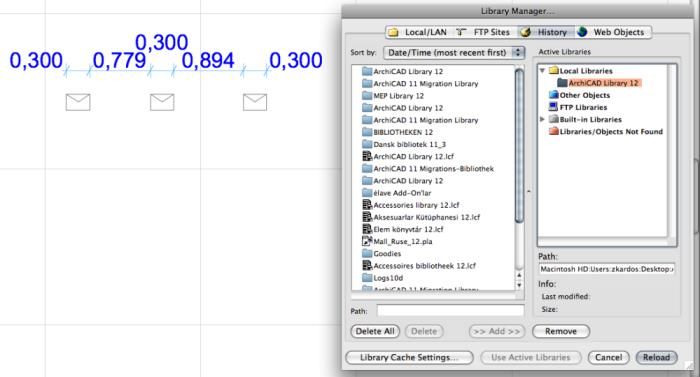Click the Other Objects icon
This screenshot has height=377, width=700.
(554, 95)
